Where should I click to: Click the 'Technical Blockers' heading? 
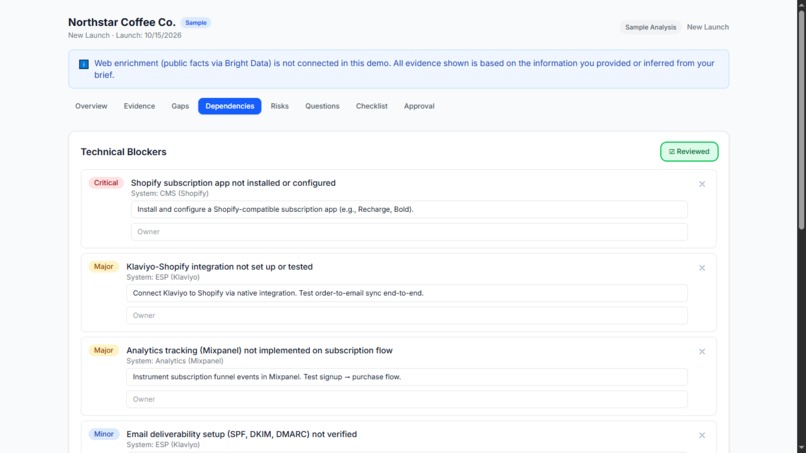[x=123, y=152]
